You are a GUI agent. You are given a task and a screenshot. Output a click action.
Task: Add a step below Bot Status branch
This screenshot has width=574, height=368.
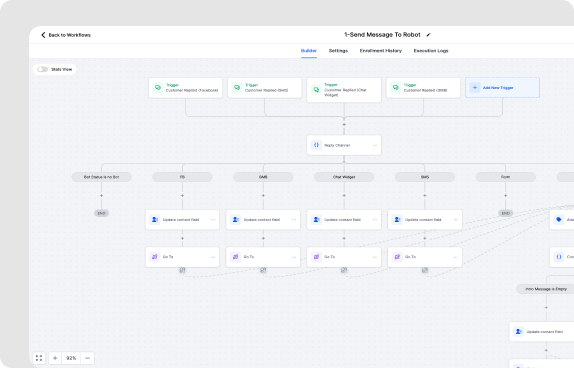(101, 196)
